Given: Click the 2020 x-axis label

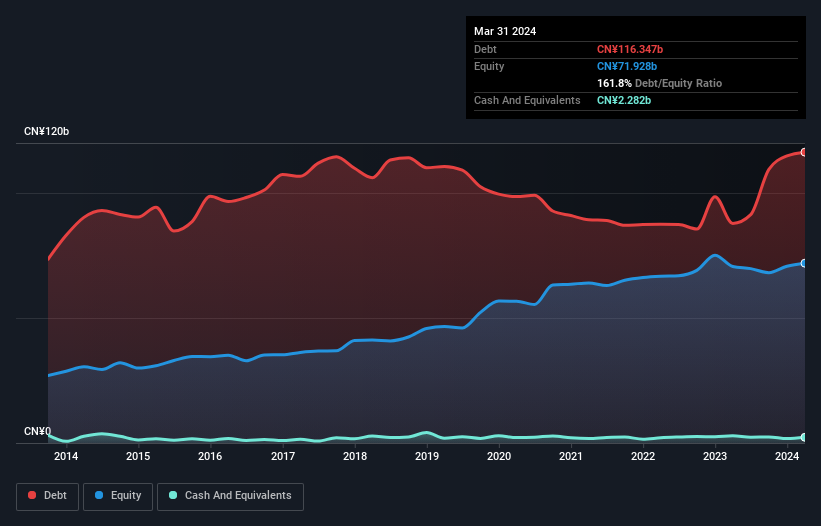Looking at the screenshot, I should coord(499,456).
